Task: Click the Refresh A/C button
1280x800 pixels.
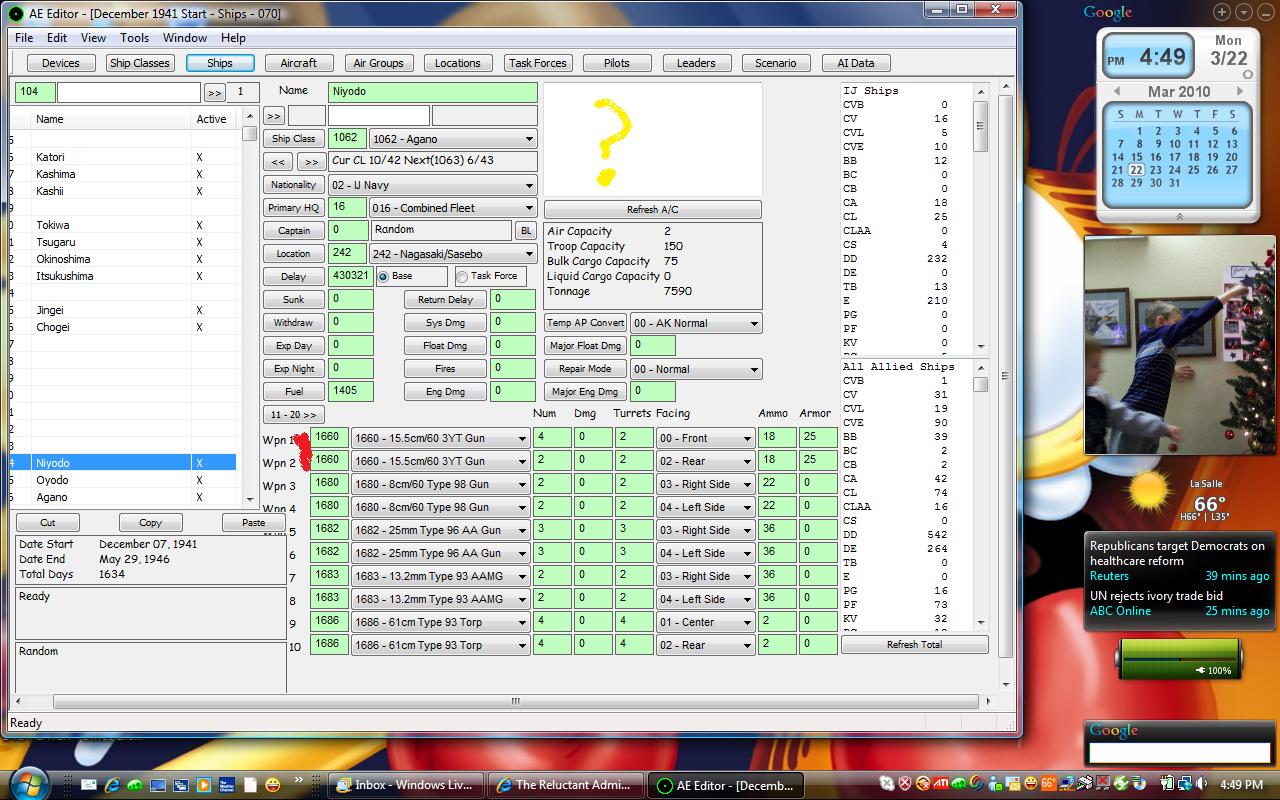Action: 652,210
